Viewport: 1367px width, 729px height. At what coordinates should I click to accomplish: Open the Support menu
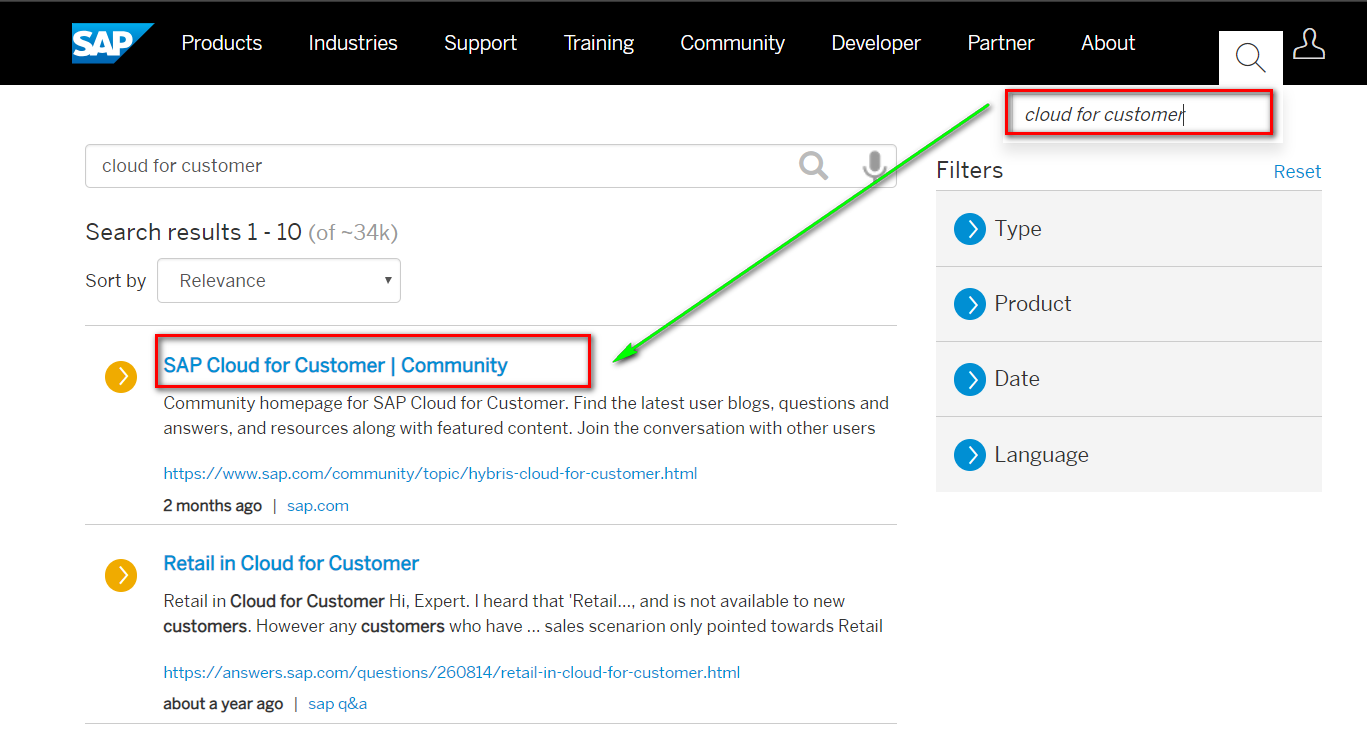[481, 43]
